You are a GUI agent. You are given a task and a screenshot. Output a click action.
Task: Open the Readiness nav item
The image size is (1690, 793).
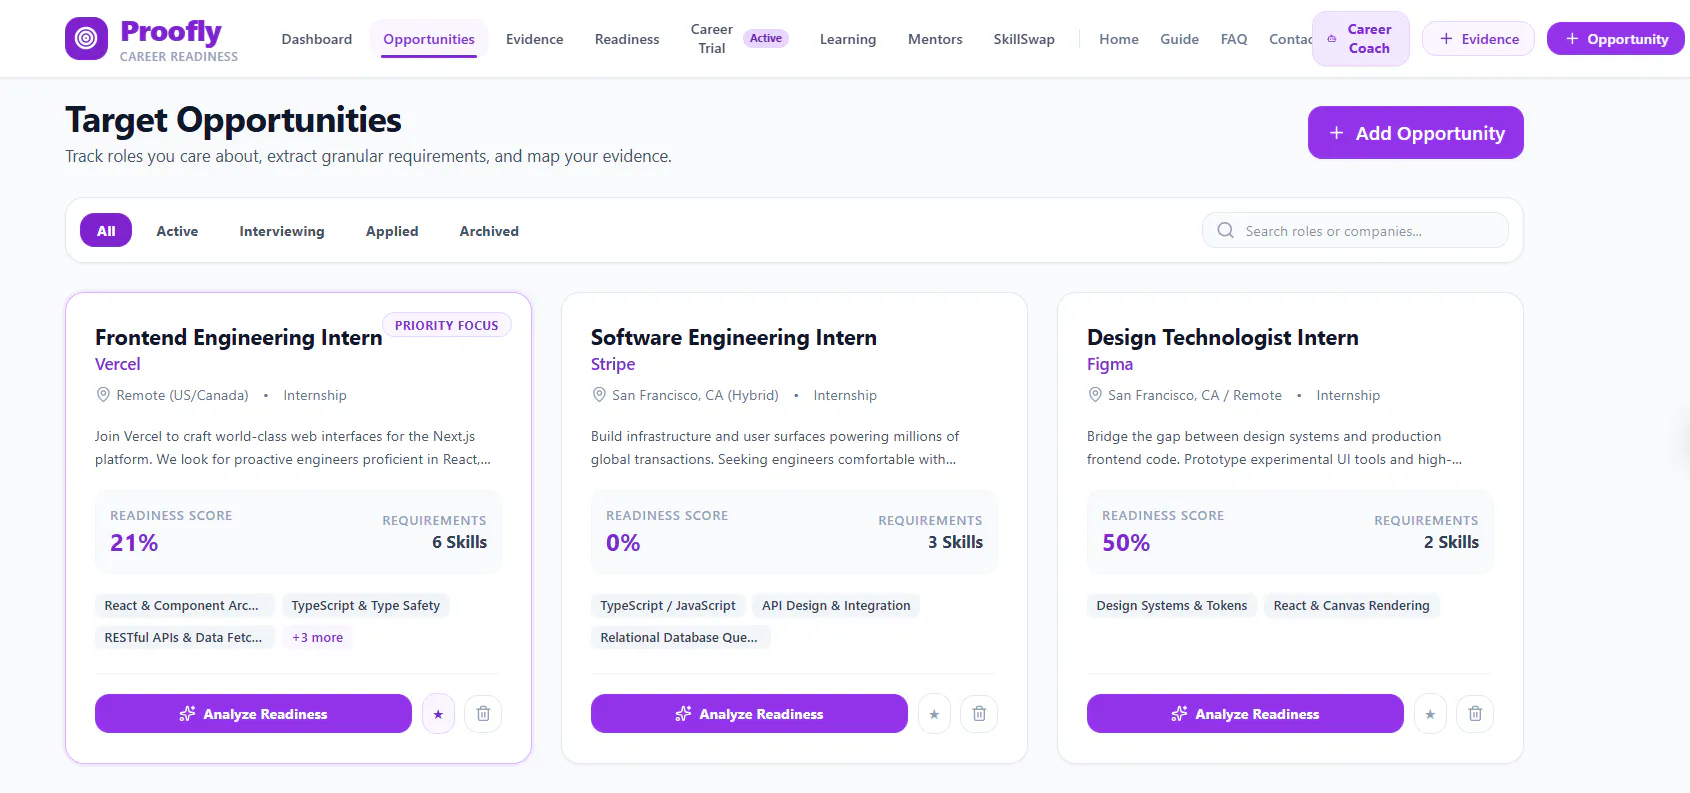click(x=627, y=39)
